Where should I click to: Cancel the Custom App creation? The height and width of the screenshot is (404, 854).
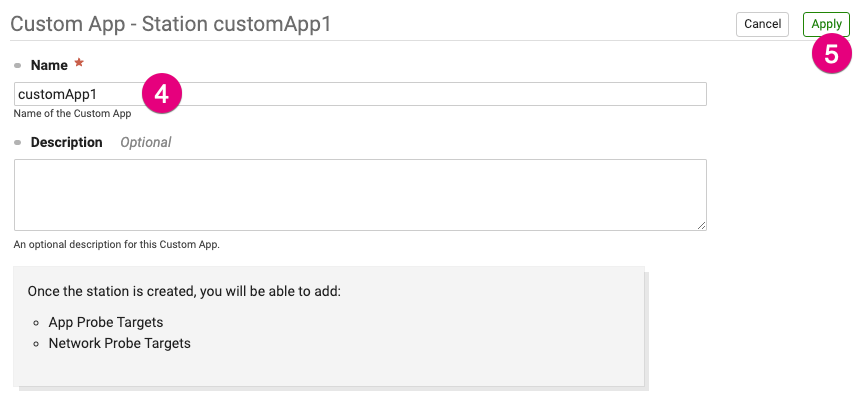(762, 25)
